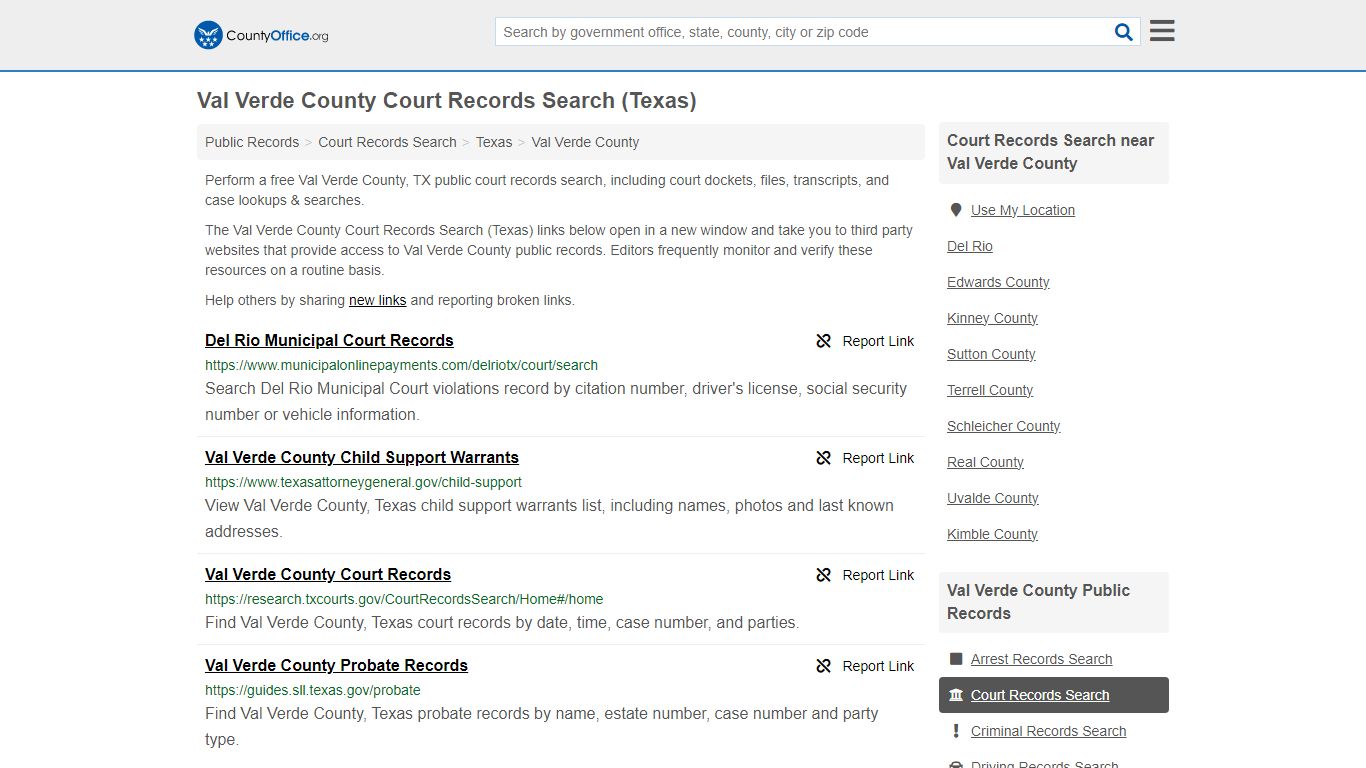The height and width of the screenshot is (768, 1366).
Task: Click the courthouse icon for Court Records Search
Action: click(x=956, y=695)
